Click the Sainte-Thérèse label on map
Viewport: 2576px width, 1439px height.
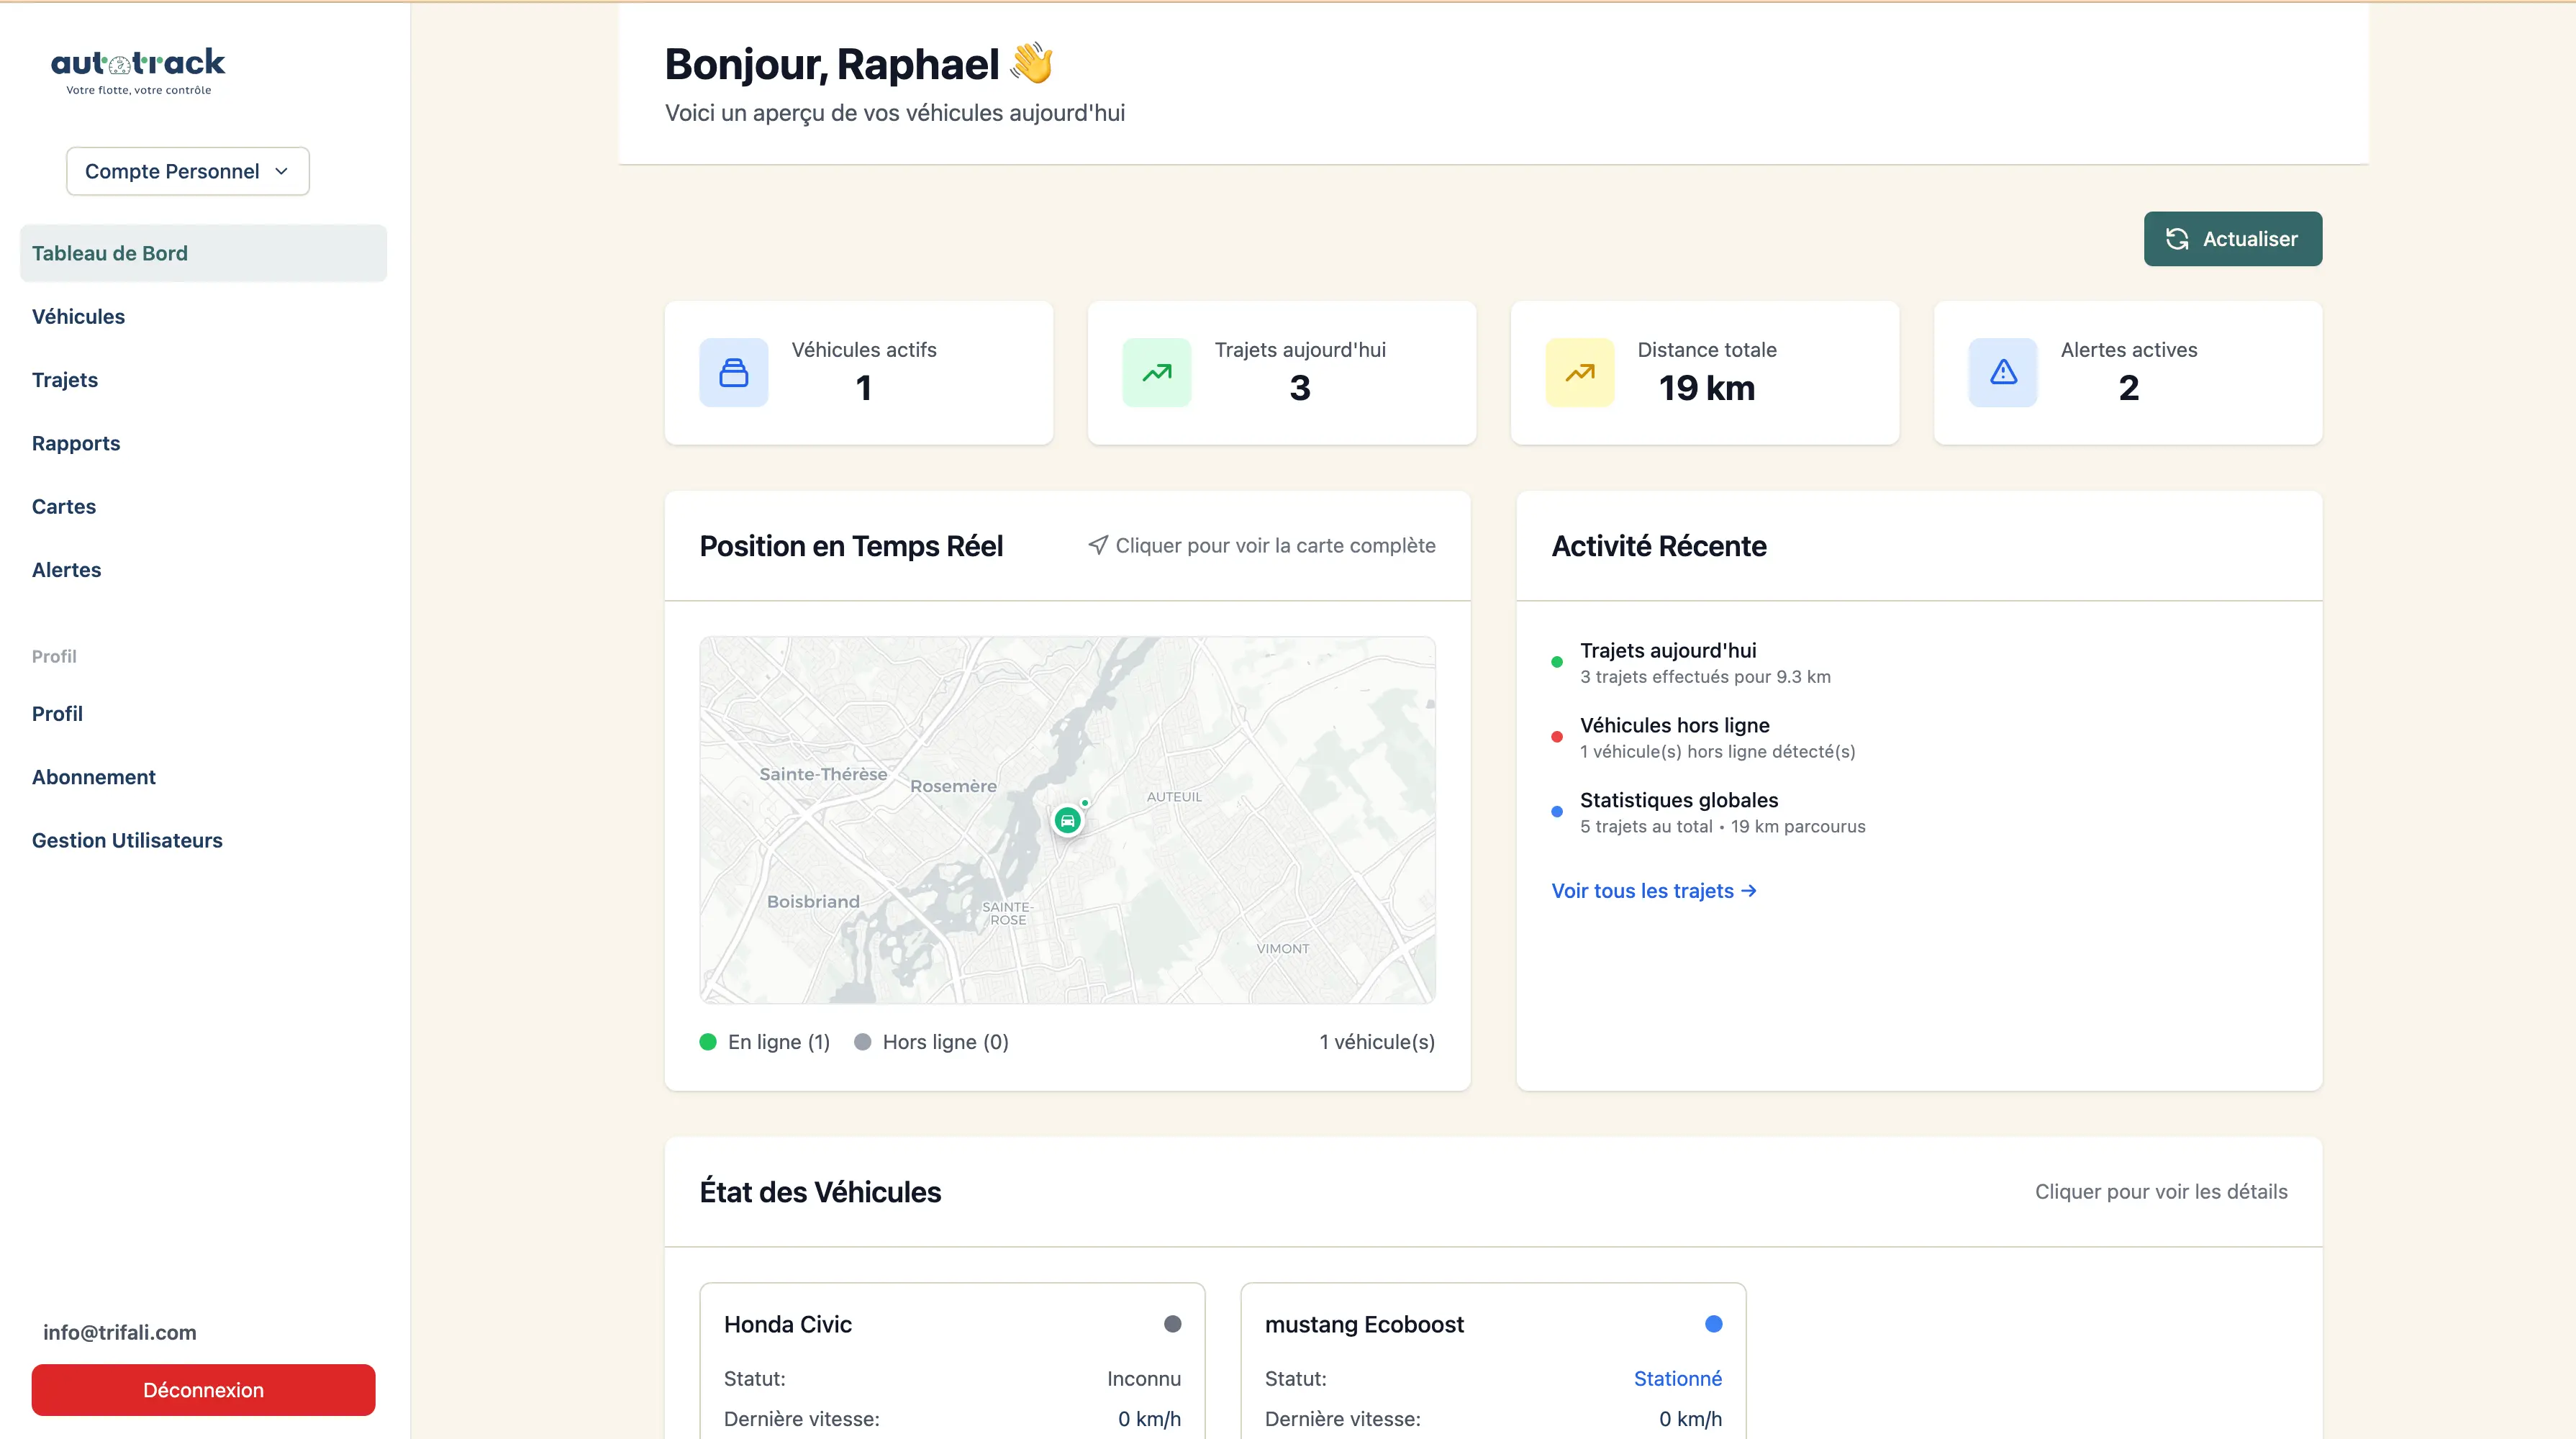click(x=822, y=774)
